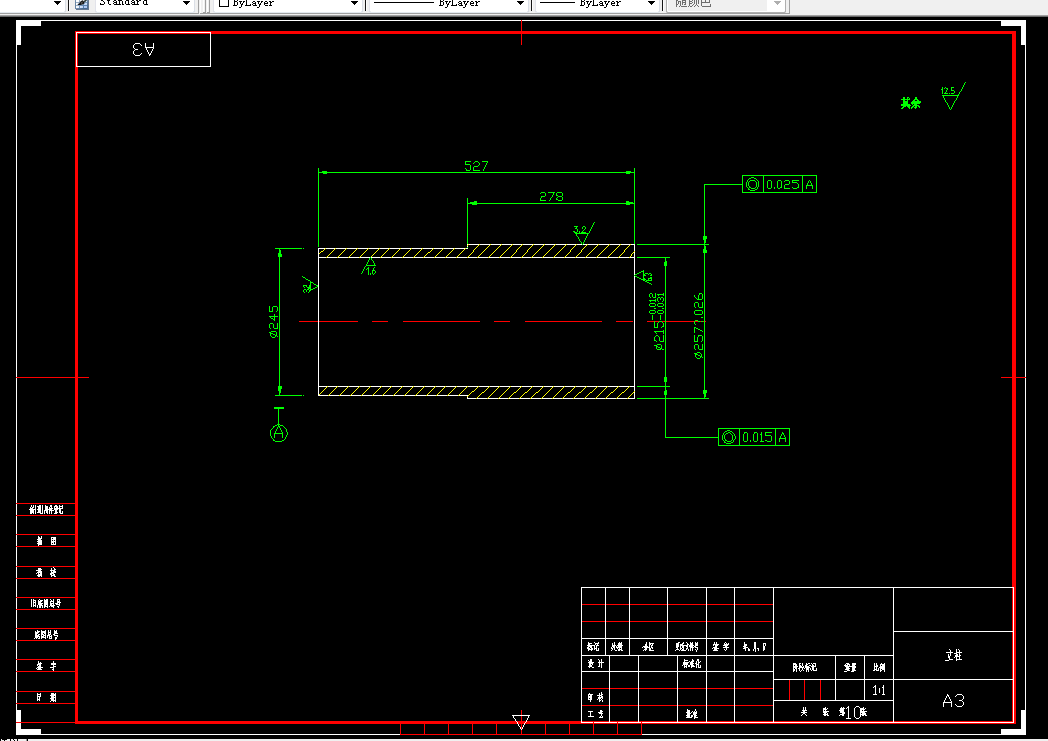Select the lower hatched section of the sleeve
1048x741 pixels.
(476, 392)
